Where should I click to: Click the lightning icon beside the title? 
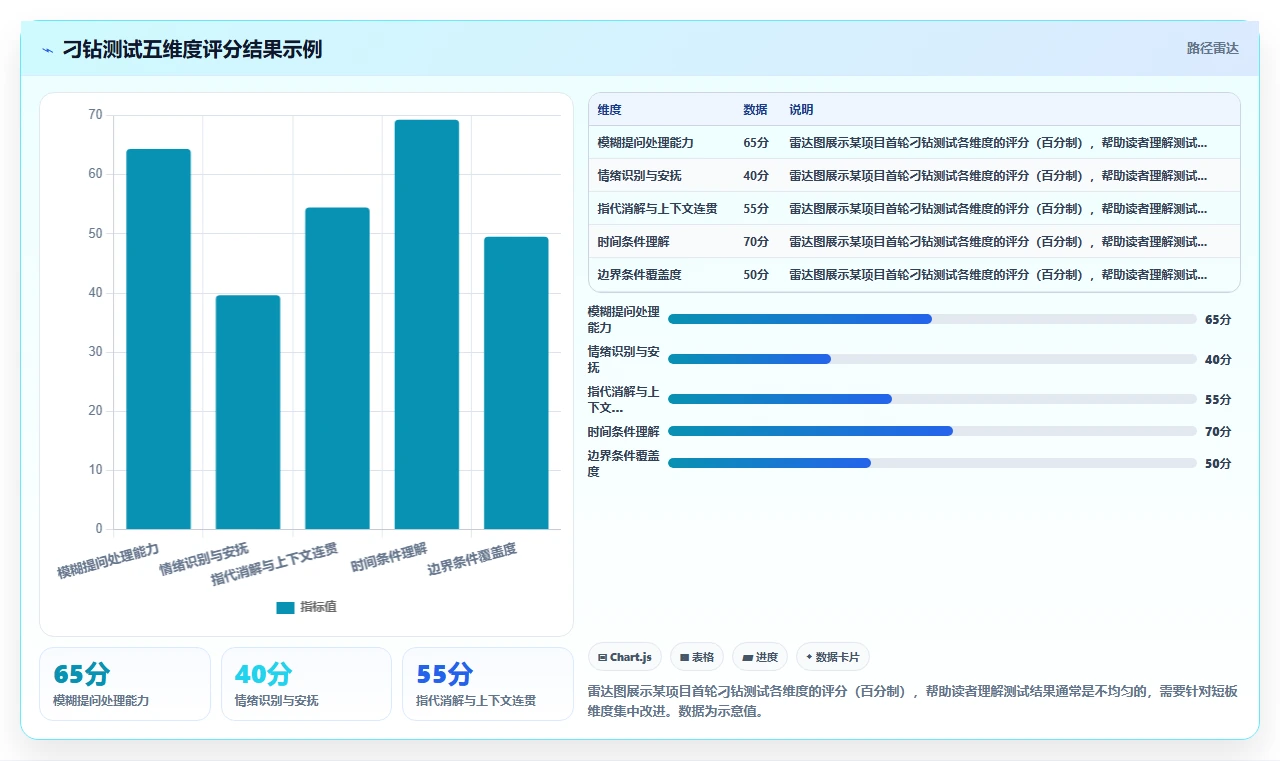click(x=48, y=49)
